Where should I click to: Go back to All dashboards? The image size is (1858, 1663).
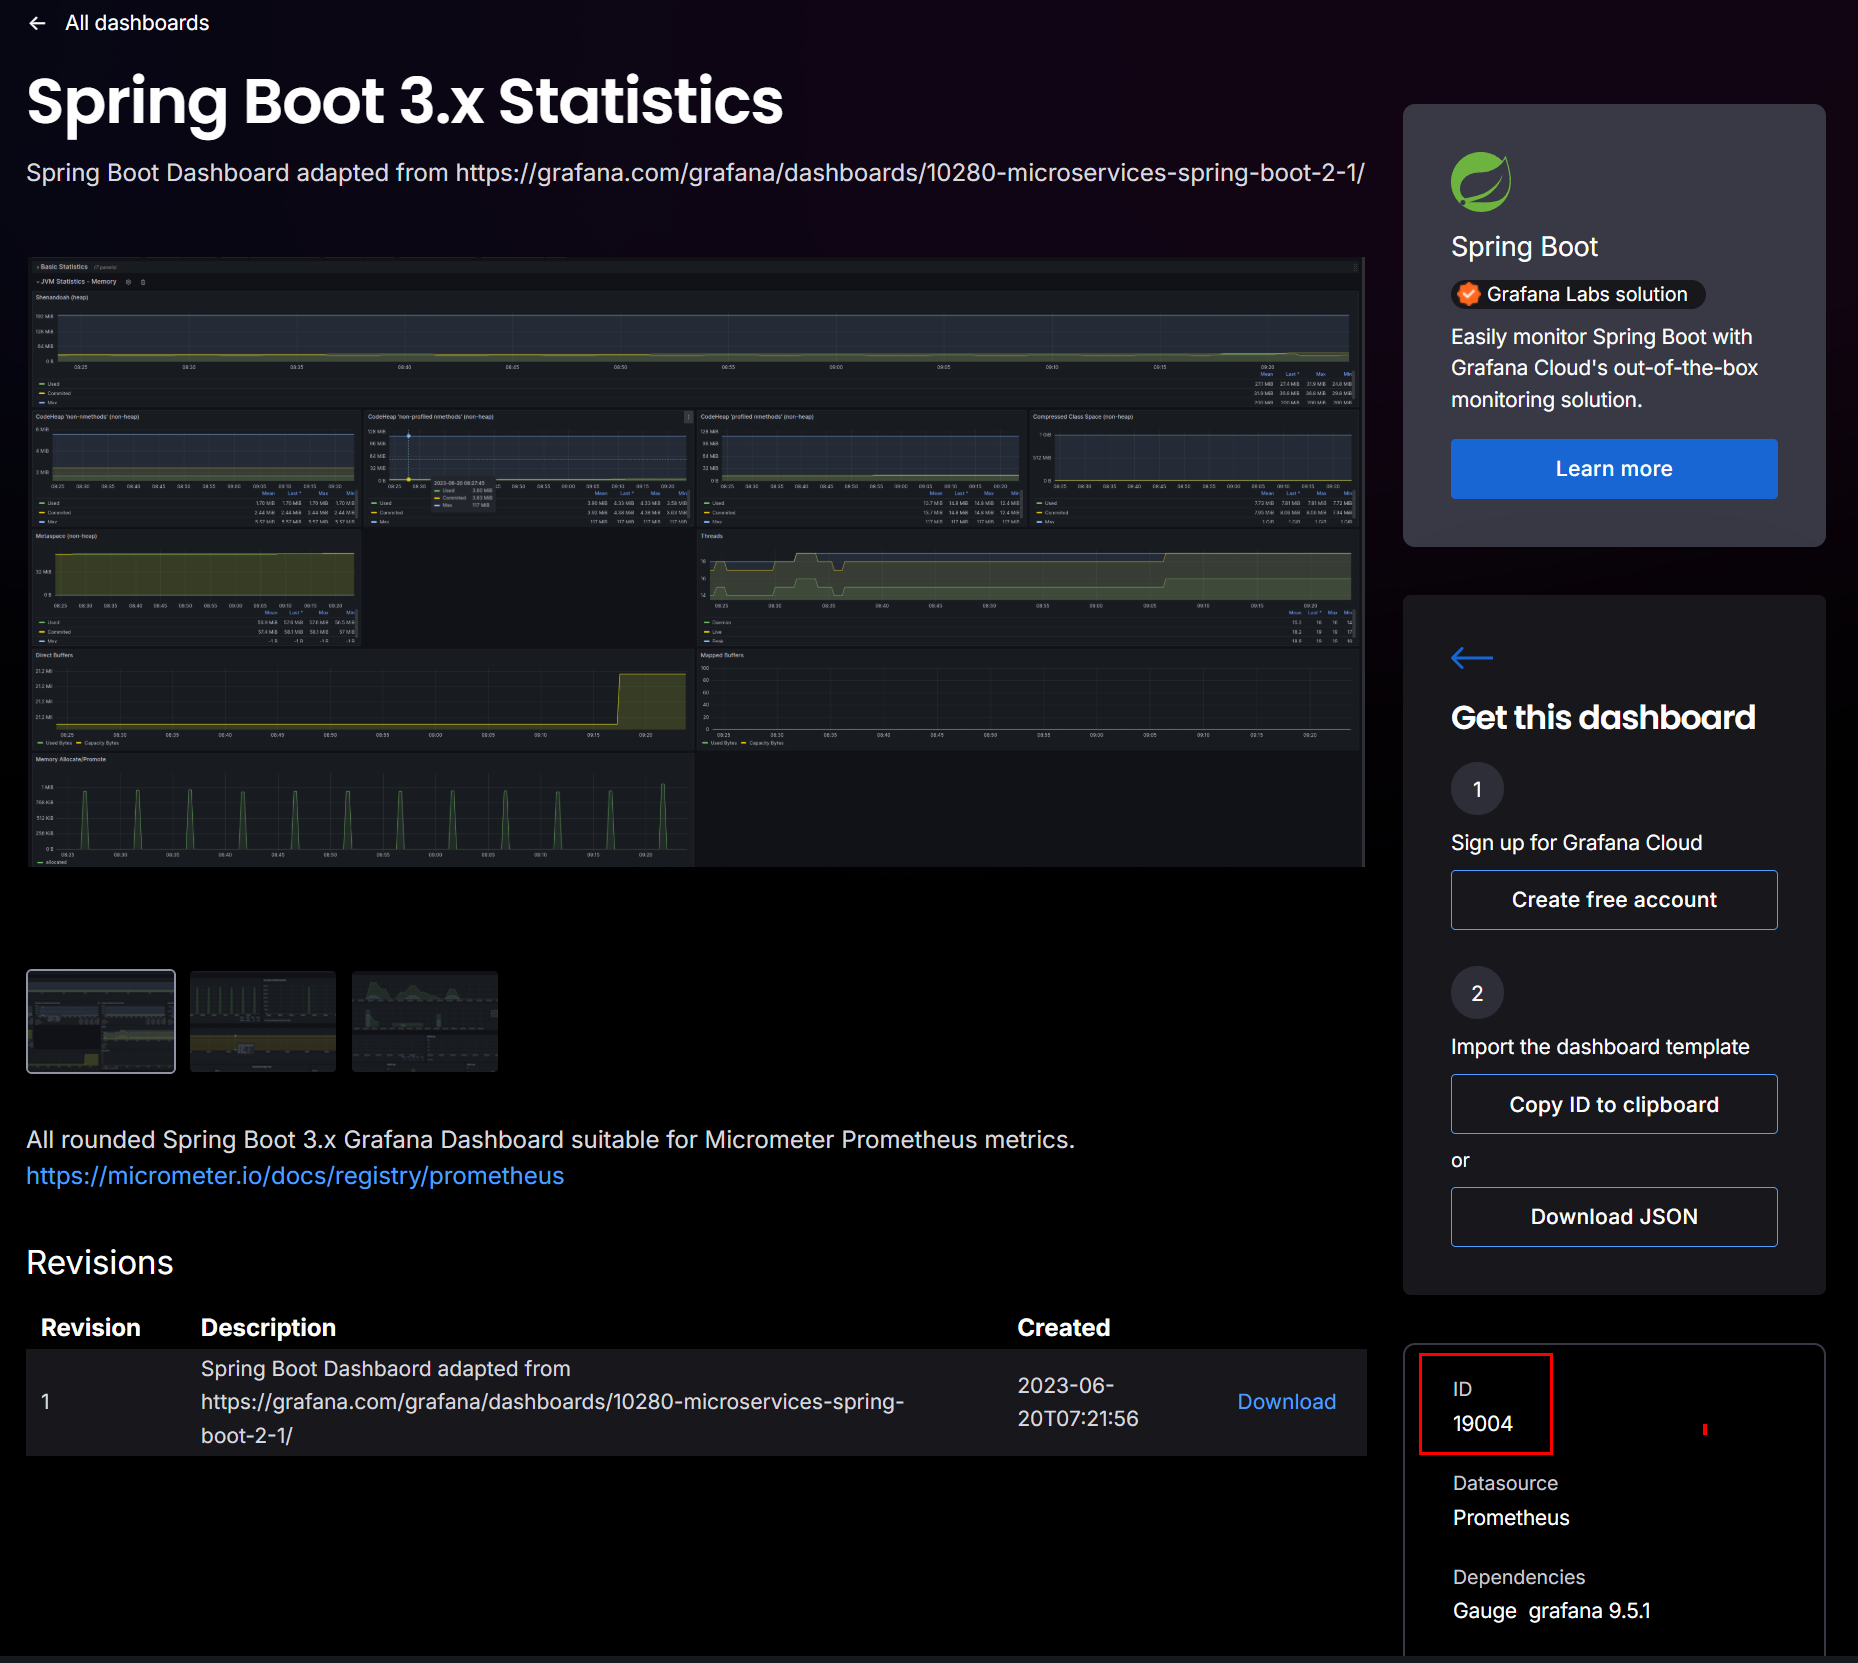[x=137, y=23]
